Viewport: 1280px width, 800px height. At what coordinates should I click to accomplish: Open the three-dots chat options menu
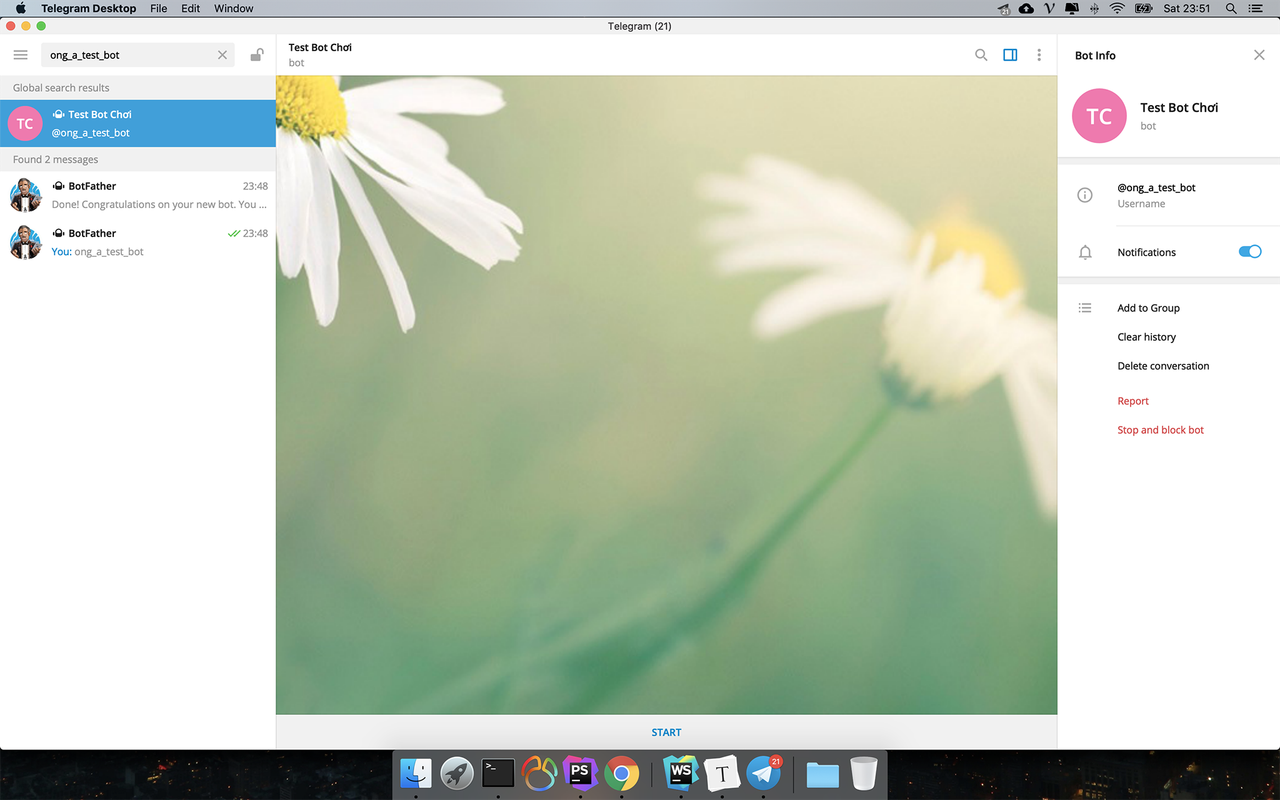[x=1039, y=55]
